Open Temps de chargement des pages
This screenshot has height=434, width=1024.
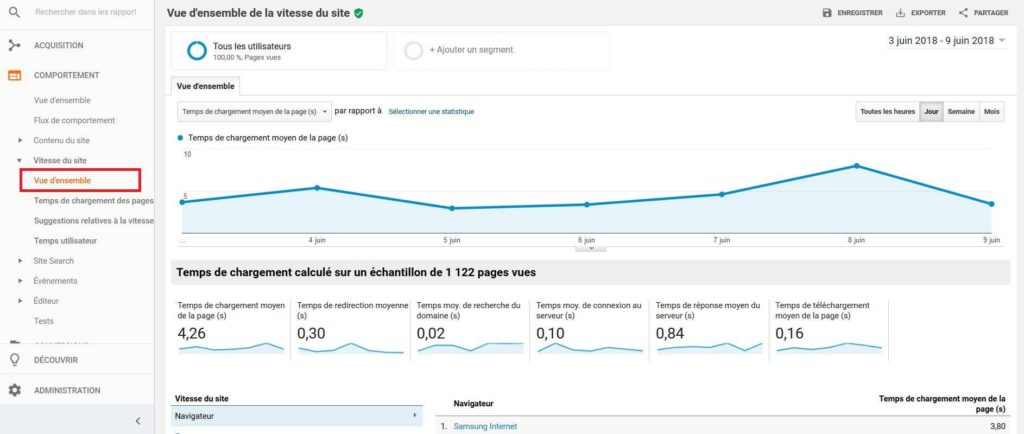pos(94,200)
